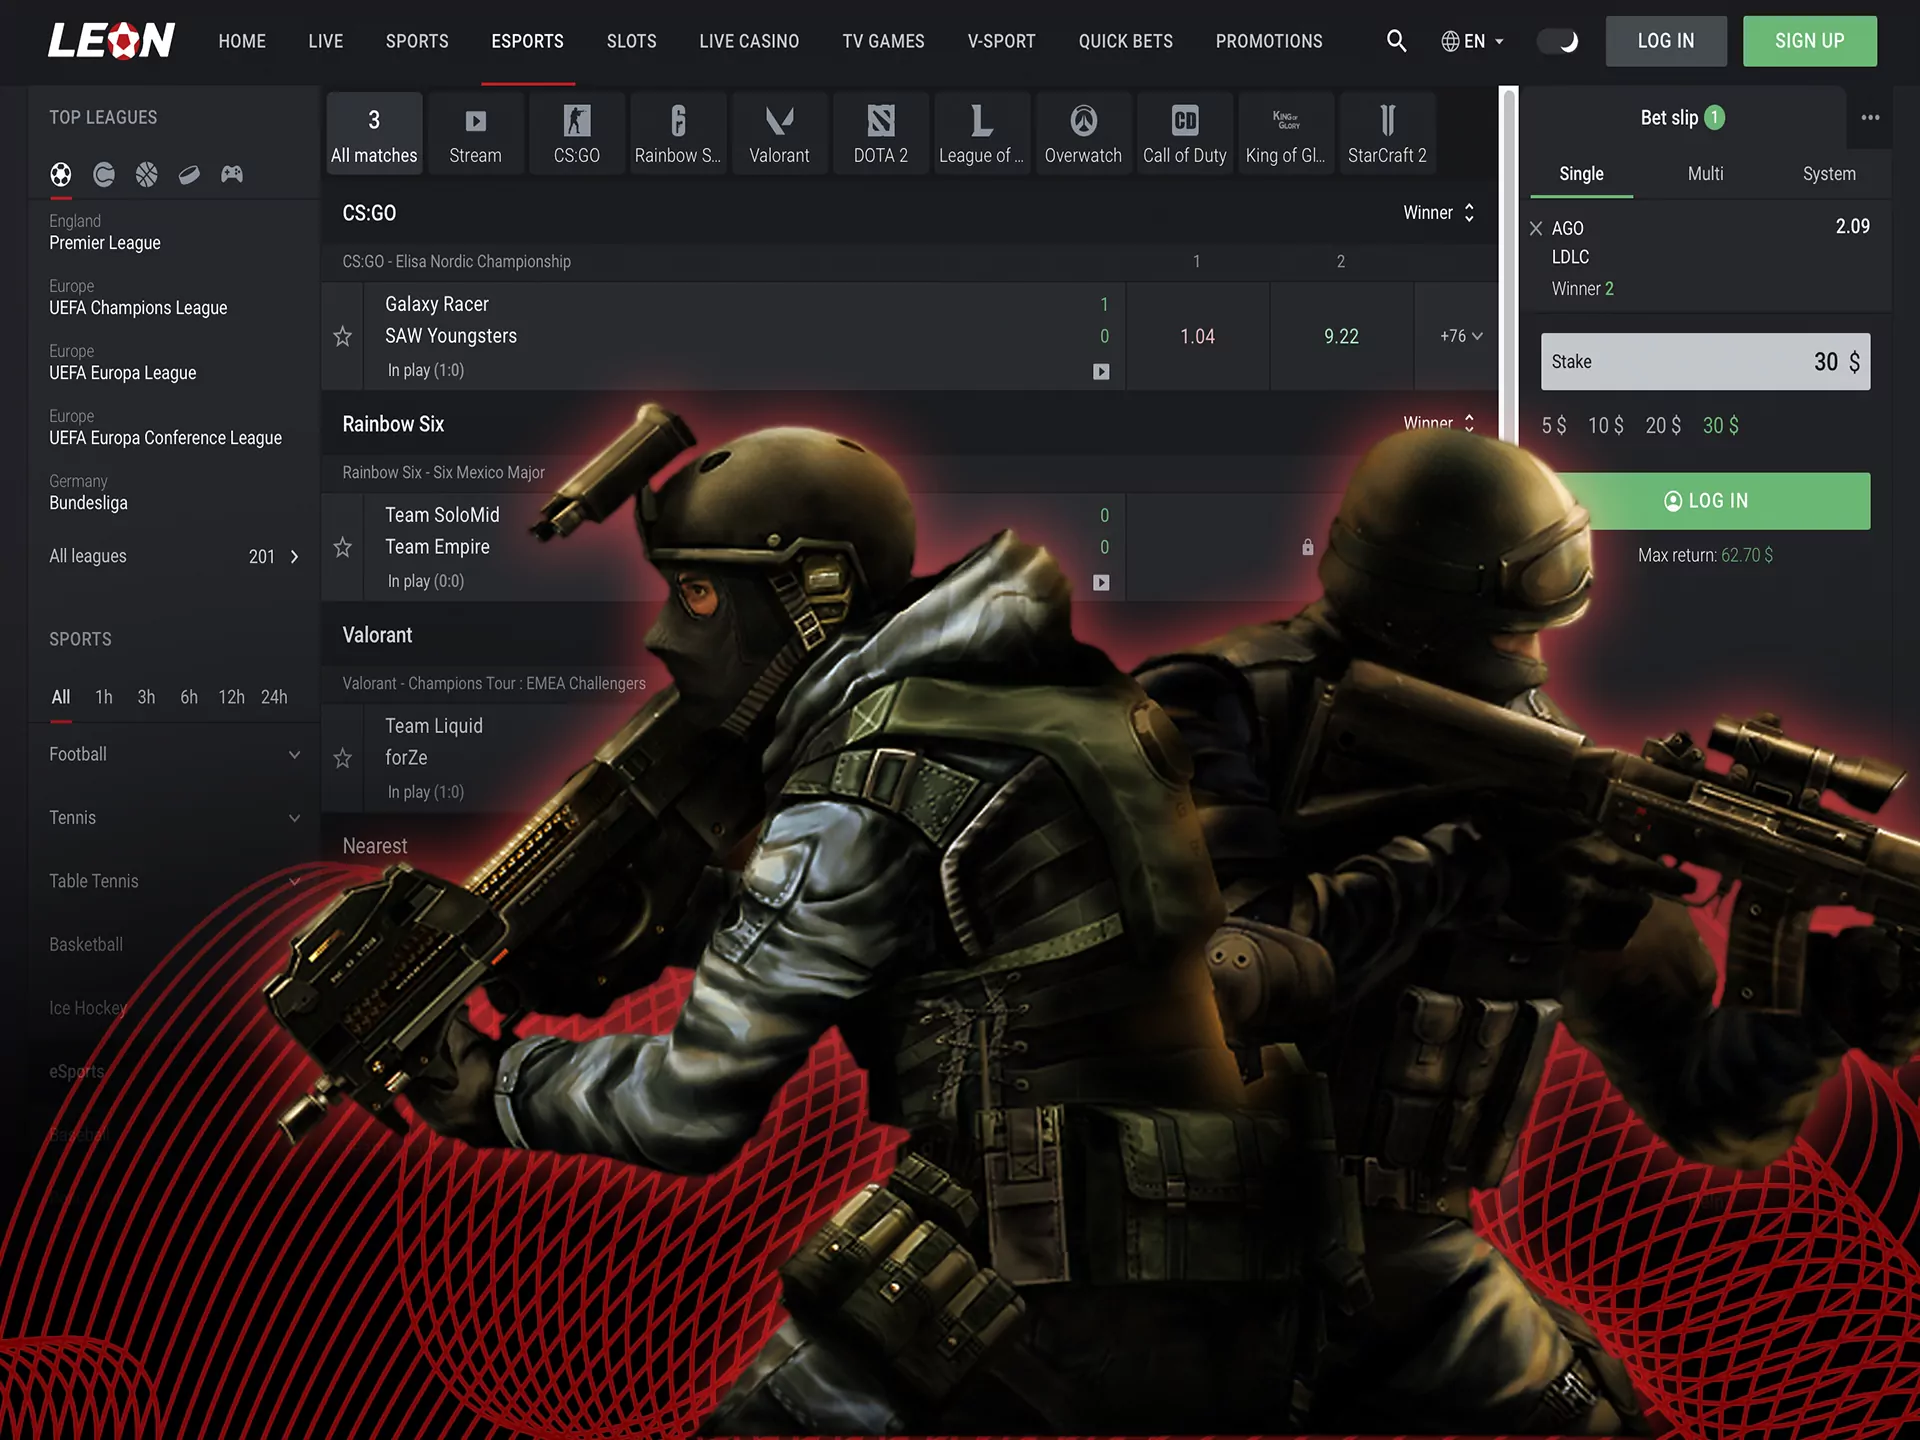Open Rainbow Six Winner market dropdown
Screen dimensions: 1920x1440
click(x=1439, y=424)
